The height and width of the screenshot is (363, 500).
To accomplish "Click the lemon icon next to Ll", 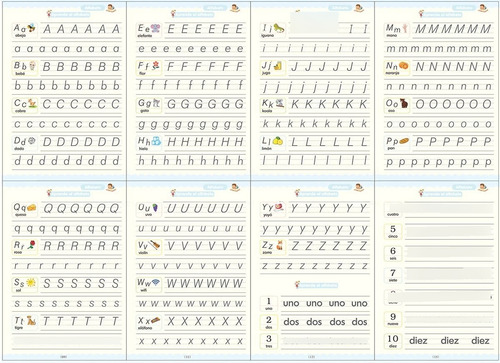I will click(x=278, y=141).
